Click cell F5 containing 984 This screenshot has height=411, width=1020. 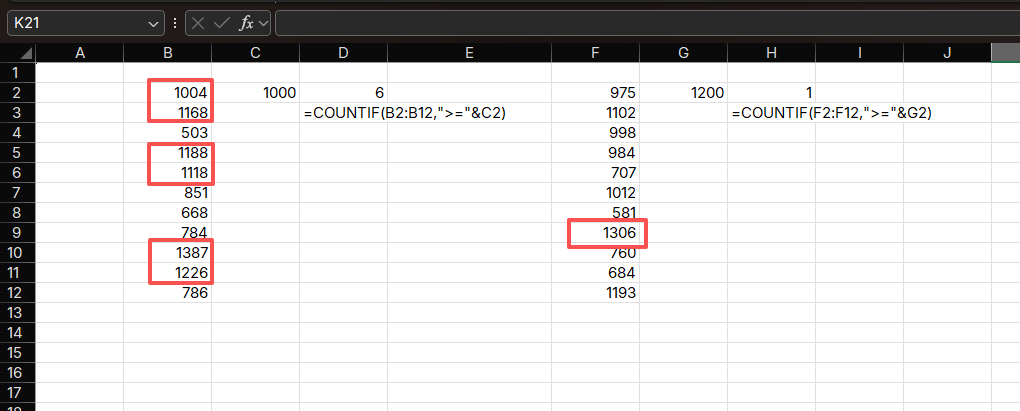(595, 153)
